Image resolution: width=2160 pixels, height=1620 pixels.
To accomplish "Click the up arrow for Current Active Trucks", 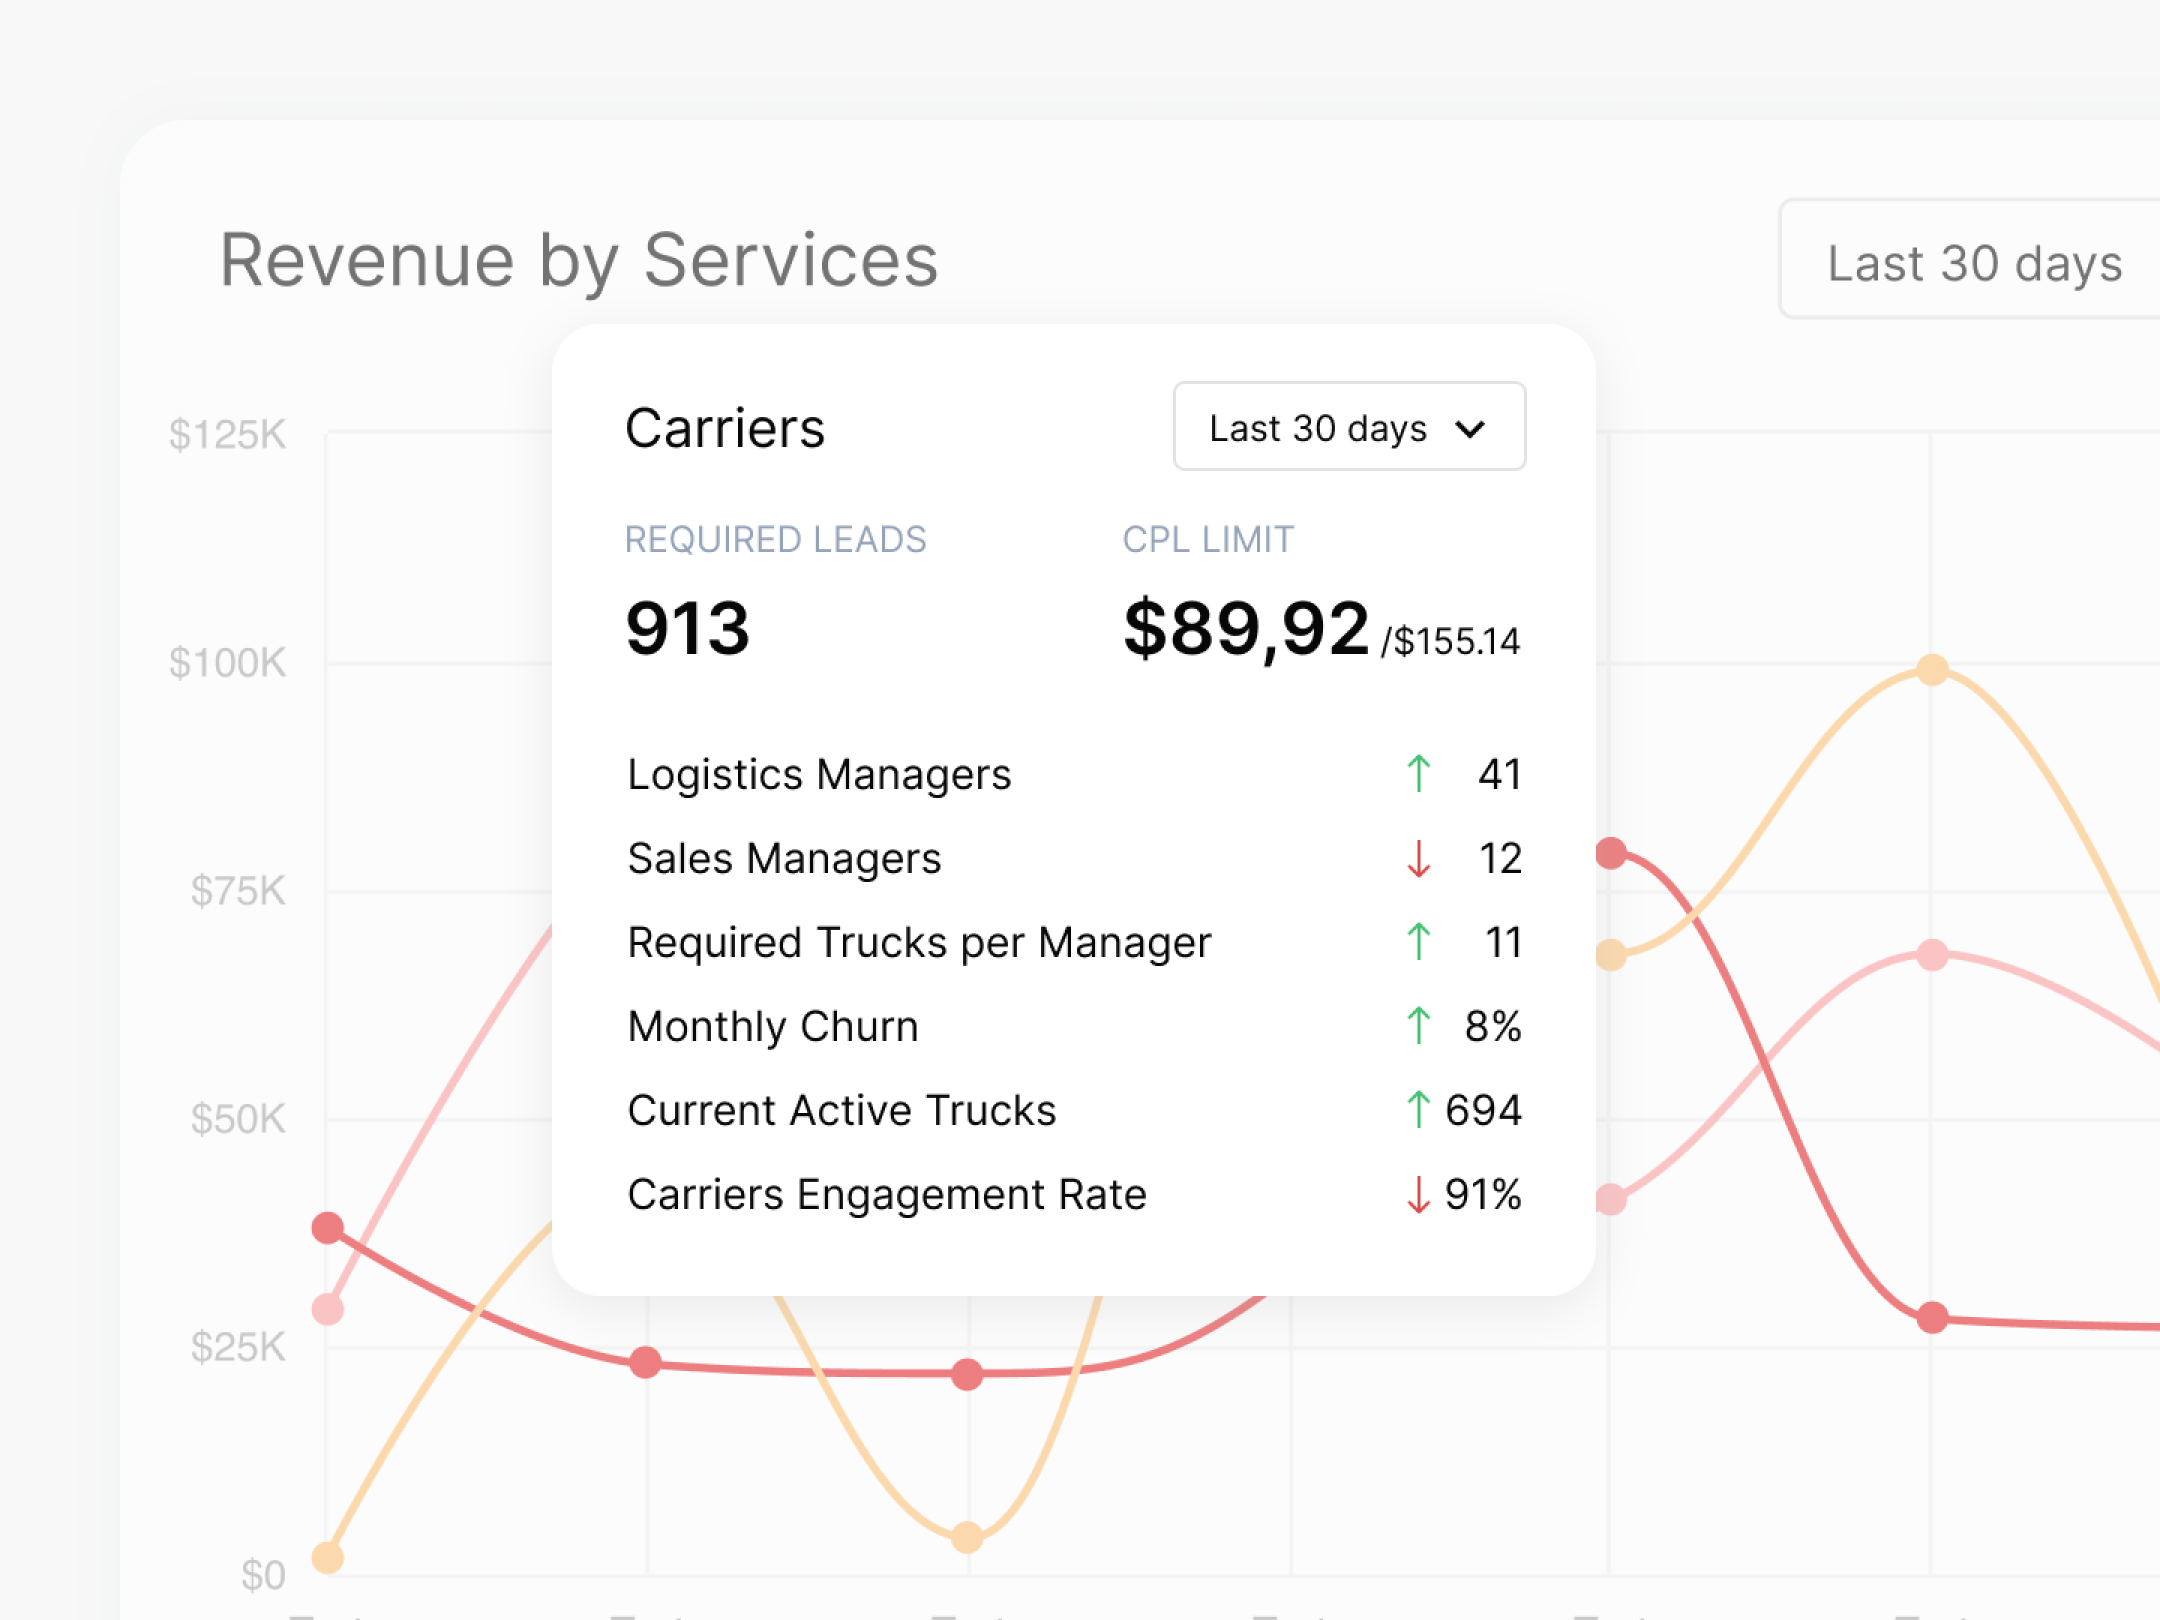I will (x=1418, y=1109).
